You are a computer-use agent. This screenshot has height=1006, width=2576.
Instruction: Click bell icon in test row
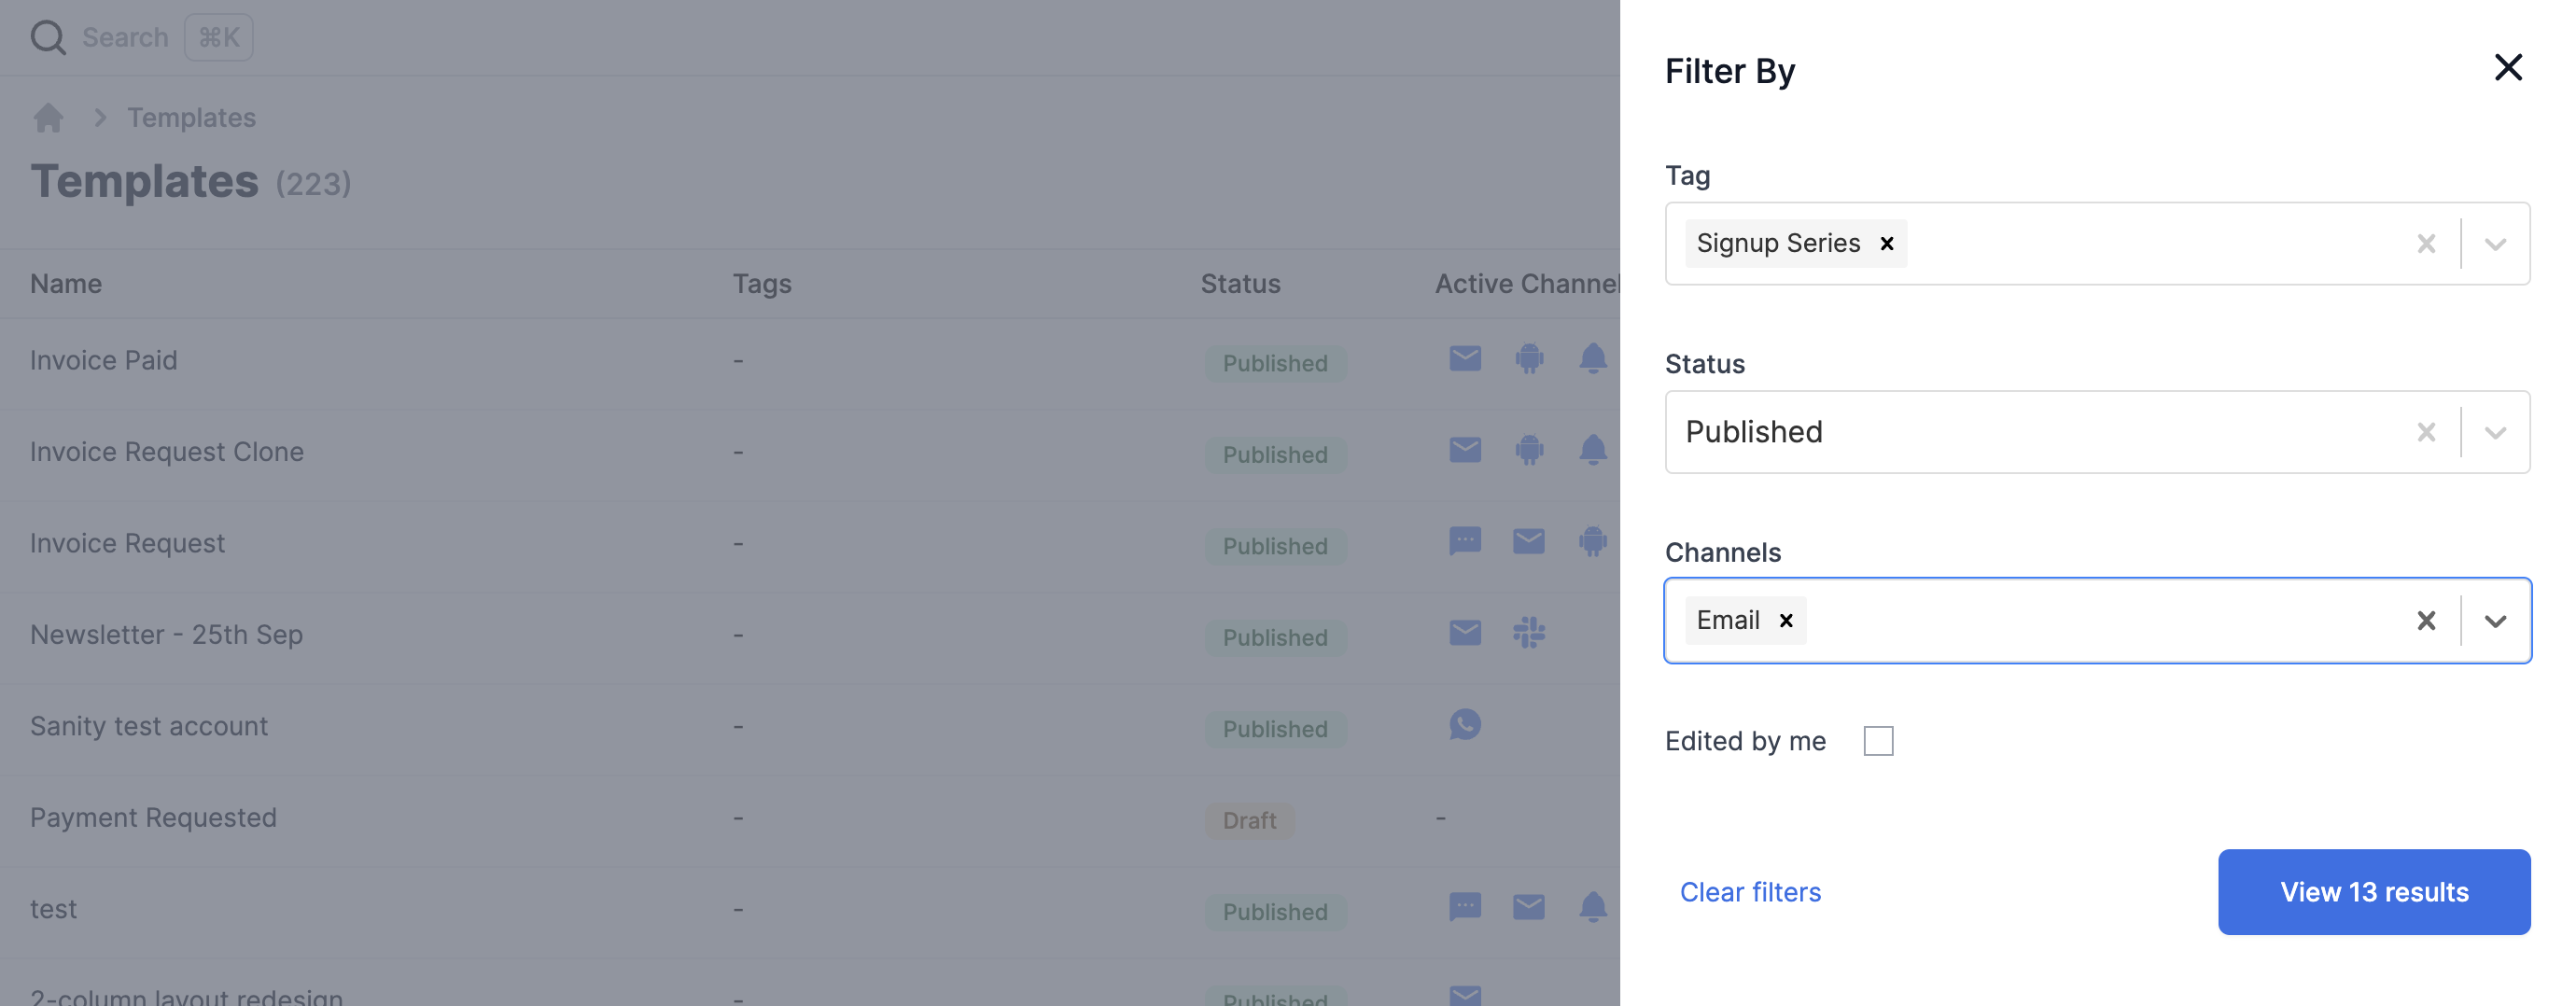pos(1592,907)
